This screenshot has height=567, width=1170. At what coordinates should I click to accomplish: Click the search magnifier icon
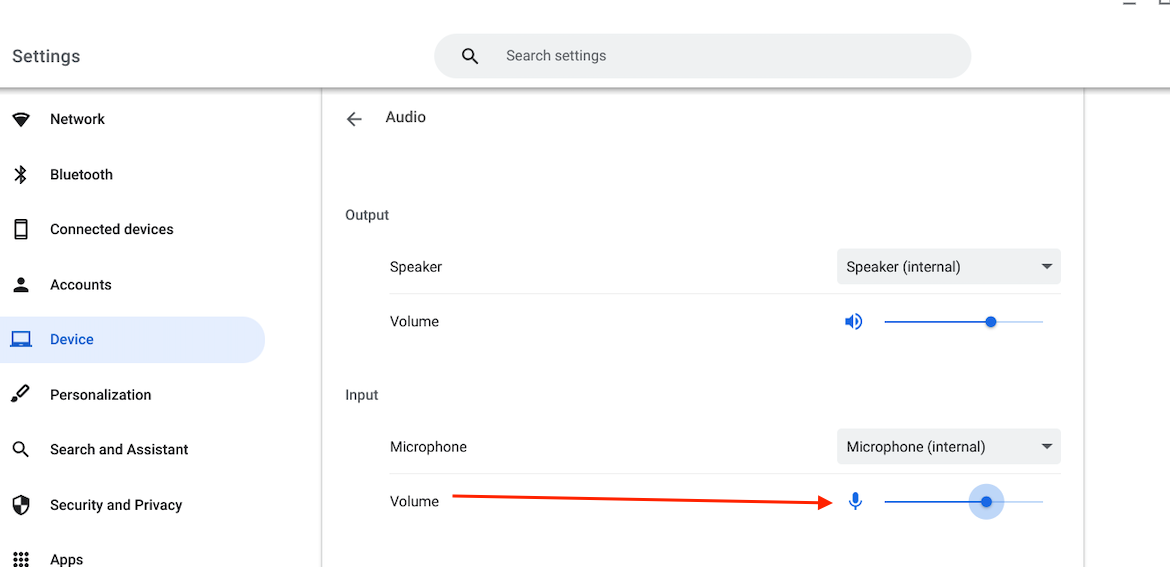[470, 56]
